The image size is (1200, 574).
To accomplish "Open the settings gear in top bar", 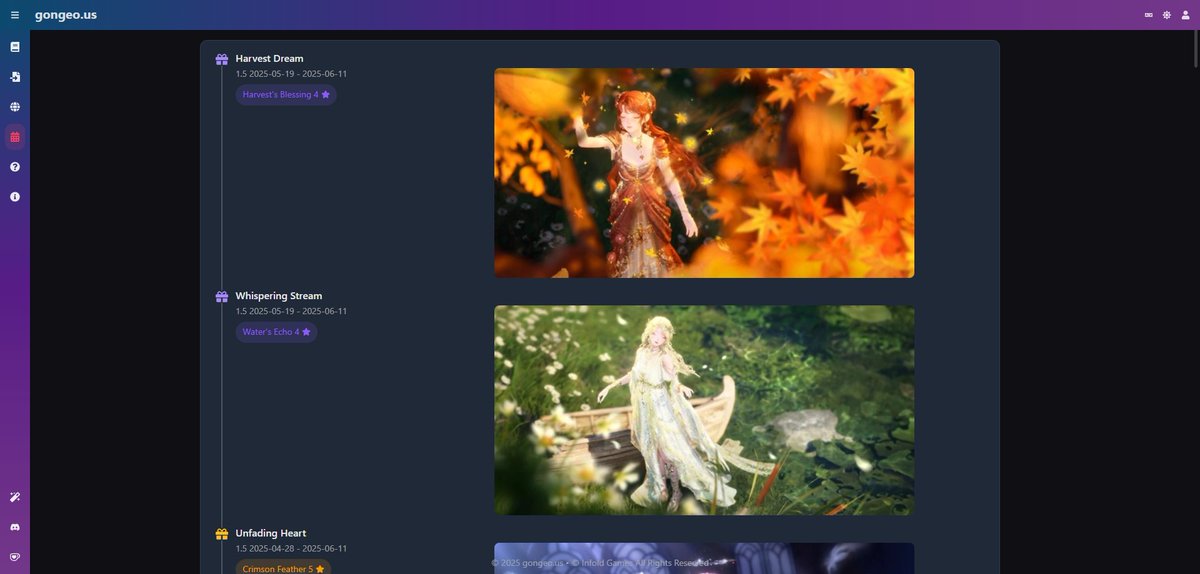I will pyautogui.click(x=1167, y=15).
